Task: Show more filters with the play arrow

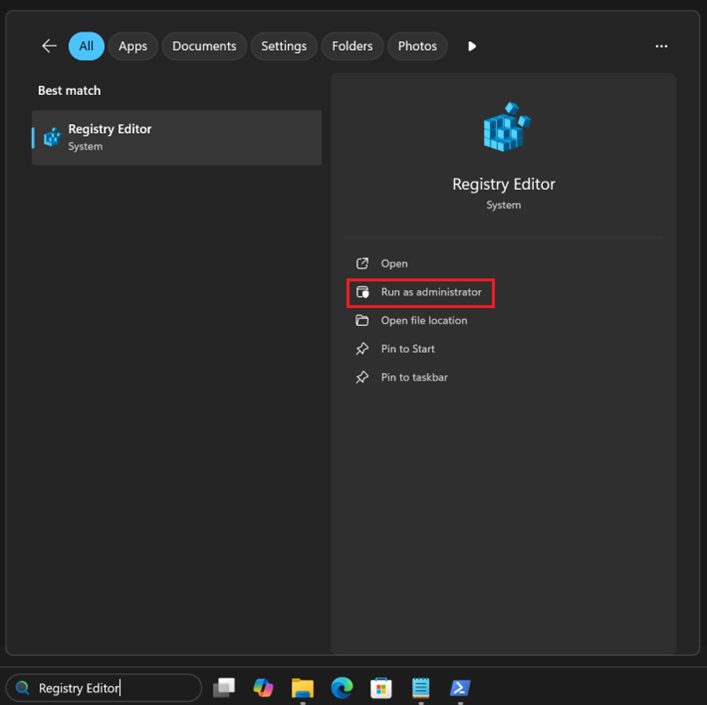Action: pos(472,46)
